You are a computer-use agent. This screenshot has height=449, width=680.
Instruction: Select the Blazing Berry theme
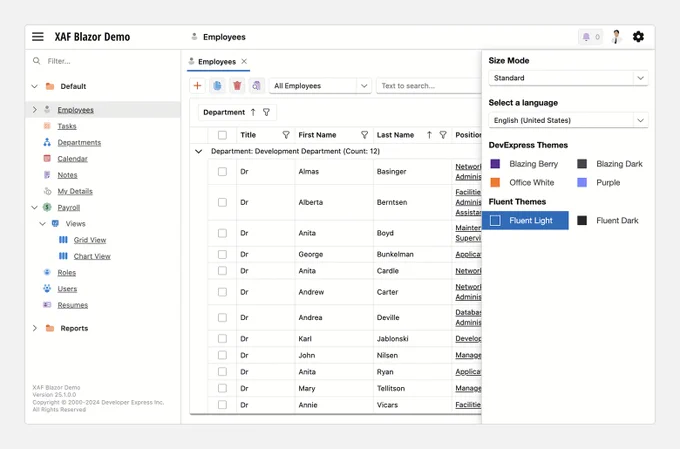pos(525,164)
